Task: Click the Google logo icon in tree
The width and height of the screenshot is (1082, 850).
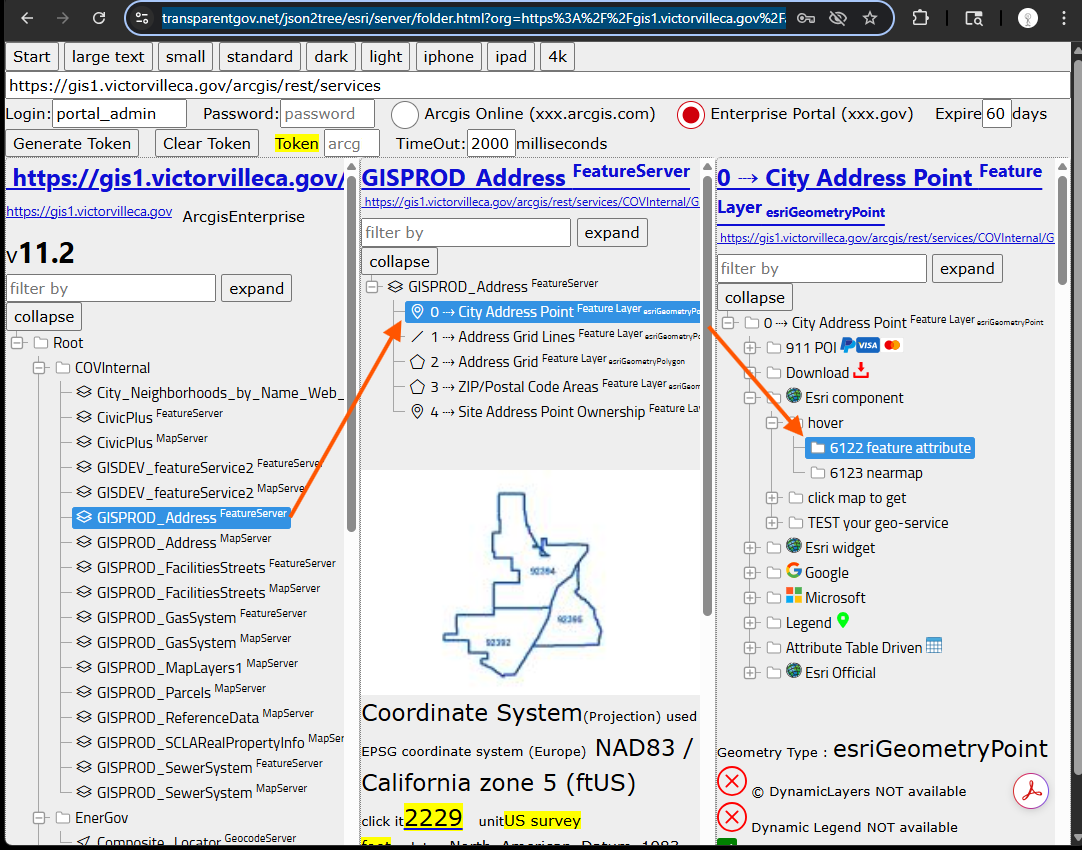Action: (x=794, y=572)
